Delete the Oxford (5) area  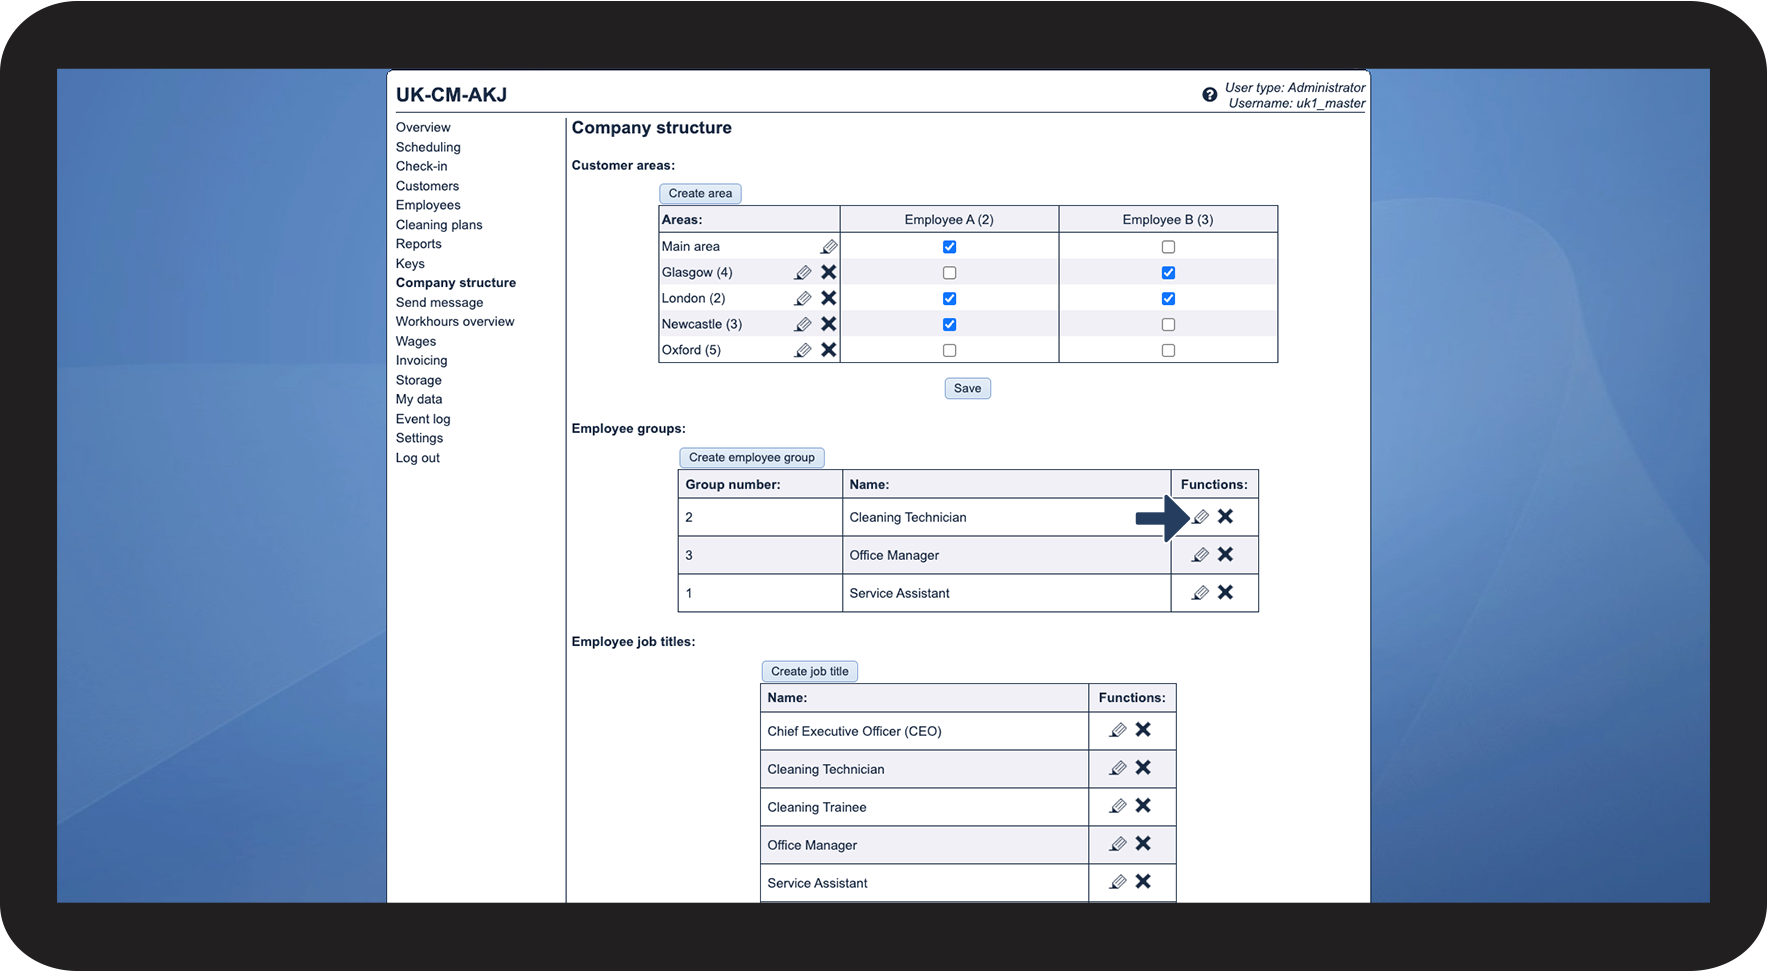click(829, 350)
